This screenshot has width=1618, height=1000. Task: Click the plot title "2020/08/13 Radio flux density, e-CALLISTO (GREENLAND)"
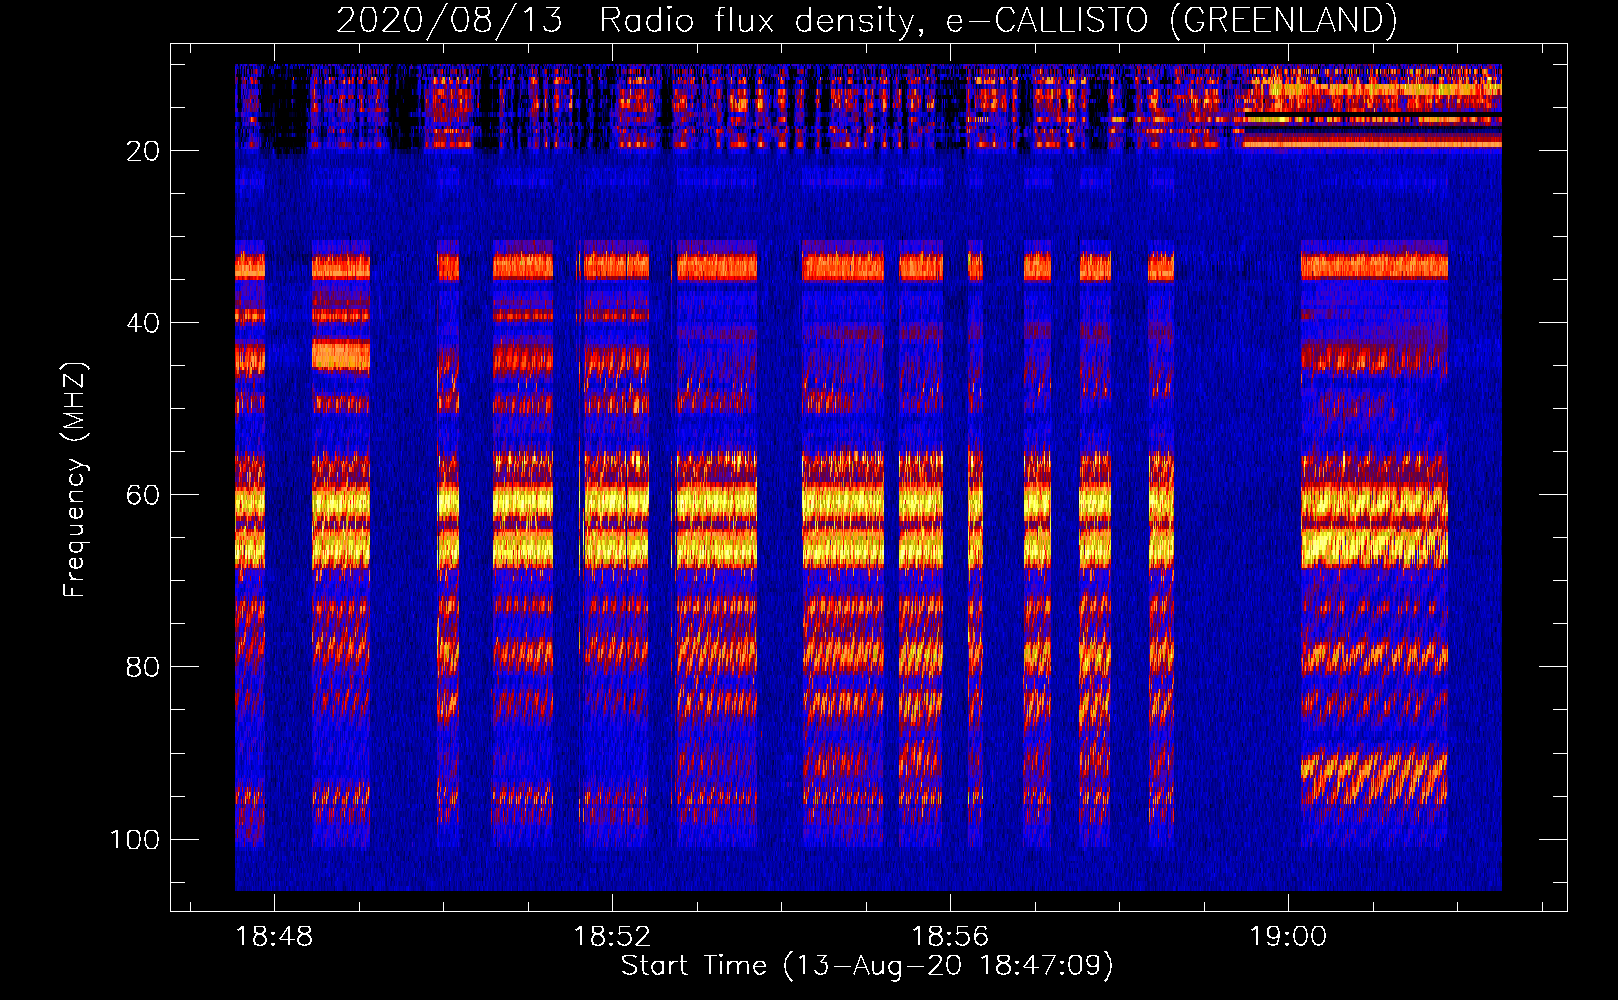866,20
